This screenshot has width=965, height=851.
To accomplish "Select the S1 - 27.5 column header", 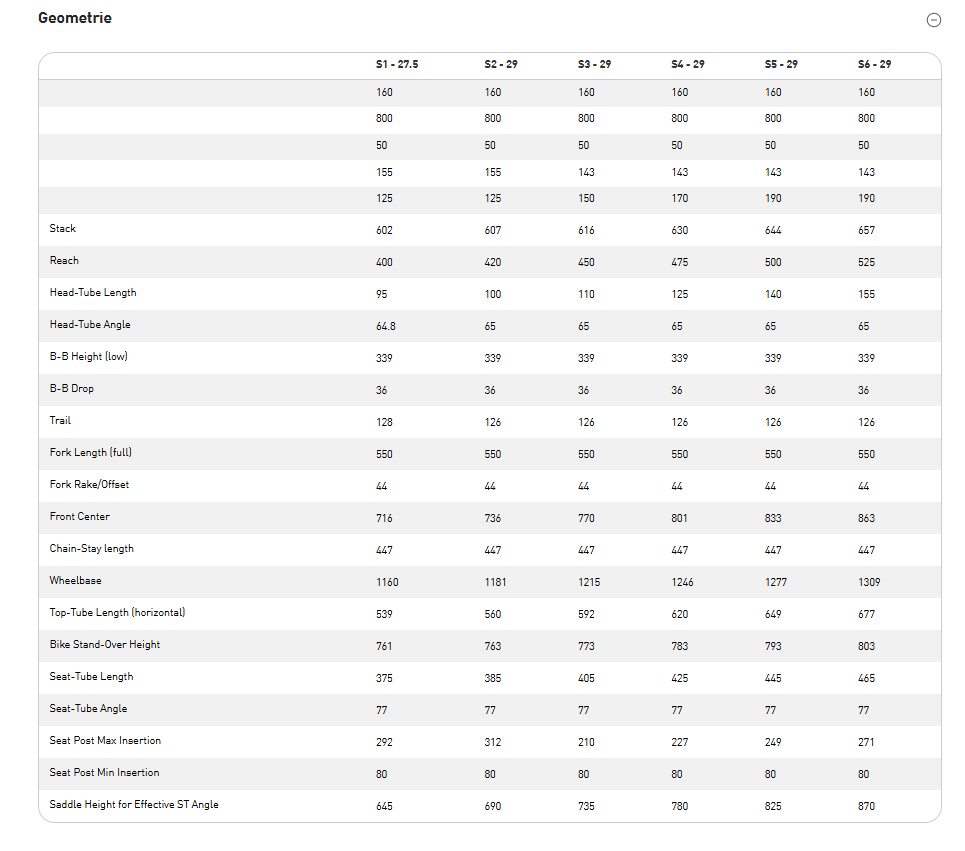I will (x=397, y=64).
